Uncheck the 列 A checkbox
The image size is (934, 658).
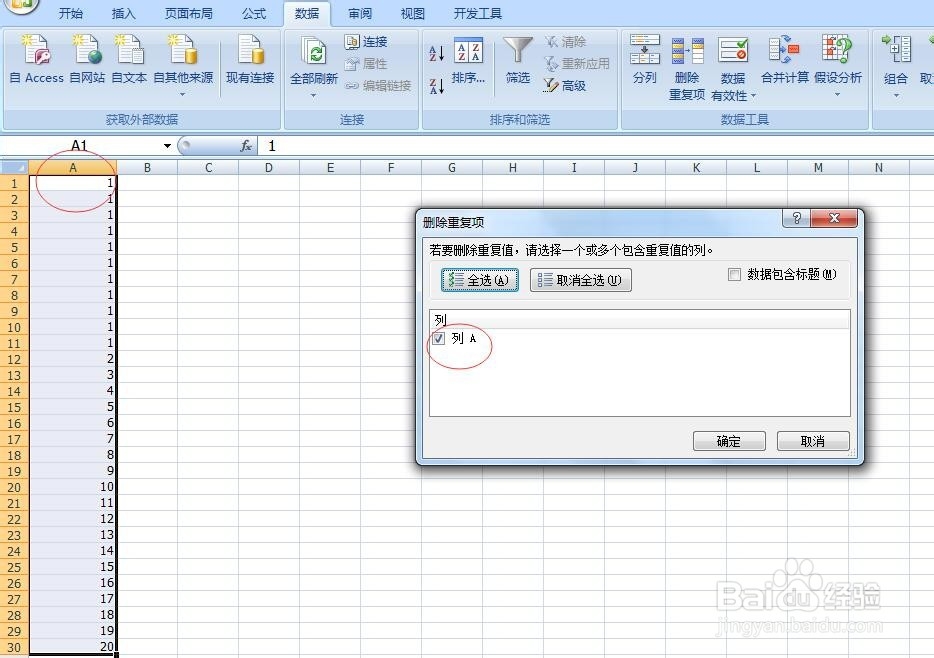coord(438,339)
